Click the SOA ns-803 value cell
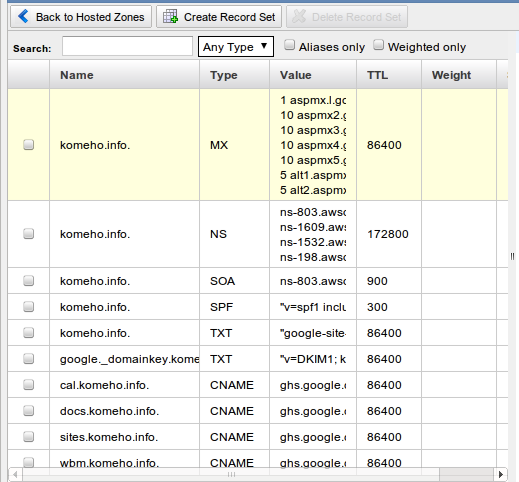Image resolution: width=519 pixels, height=482 pixels. coord(313,281)
